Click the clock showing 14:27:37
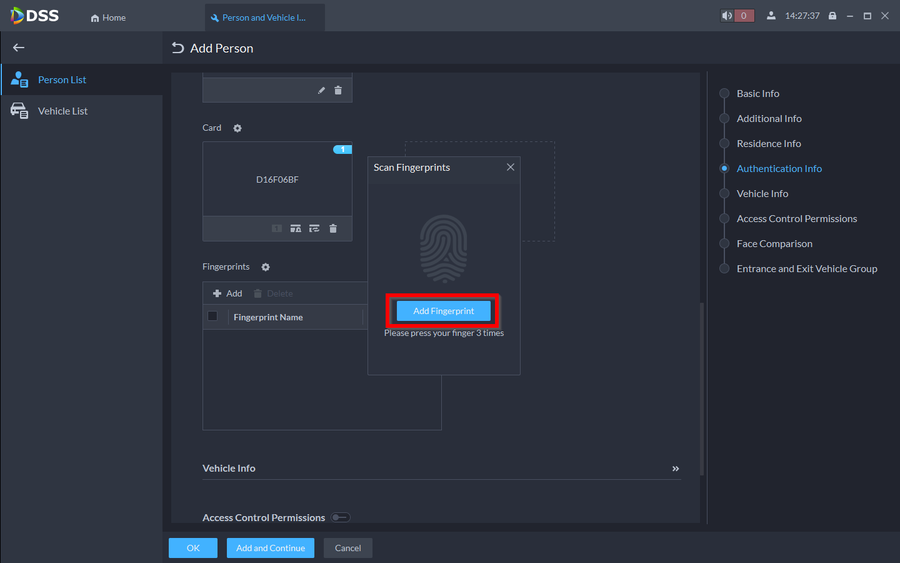Image resolution: width=900 pixels, height=563 pixels. coord(802,16)
